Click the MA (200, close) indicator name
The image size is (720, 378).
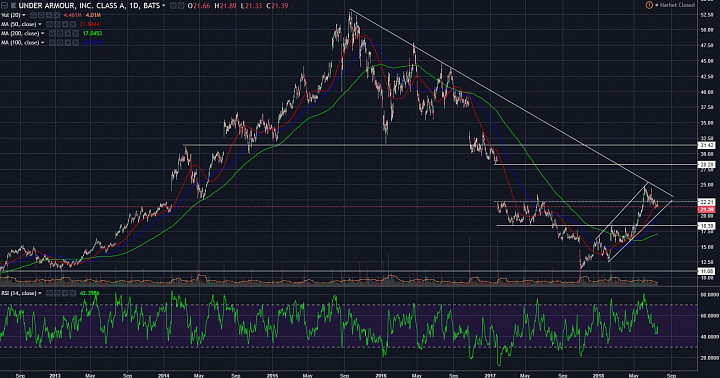20,34
